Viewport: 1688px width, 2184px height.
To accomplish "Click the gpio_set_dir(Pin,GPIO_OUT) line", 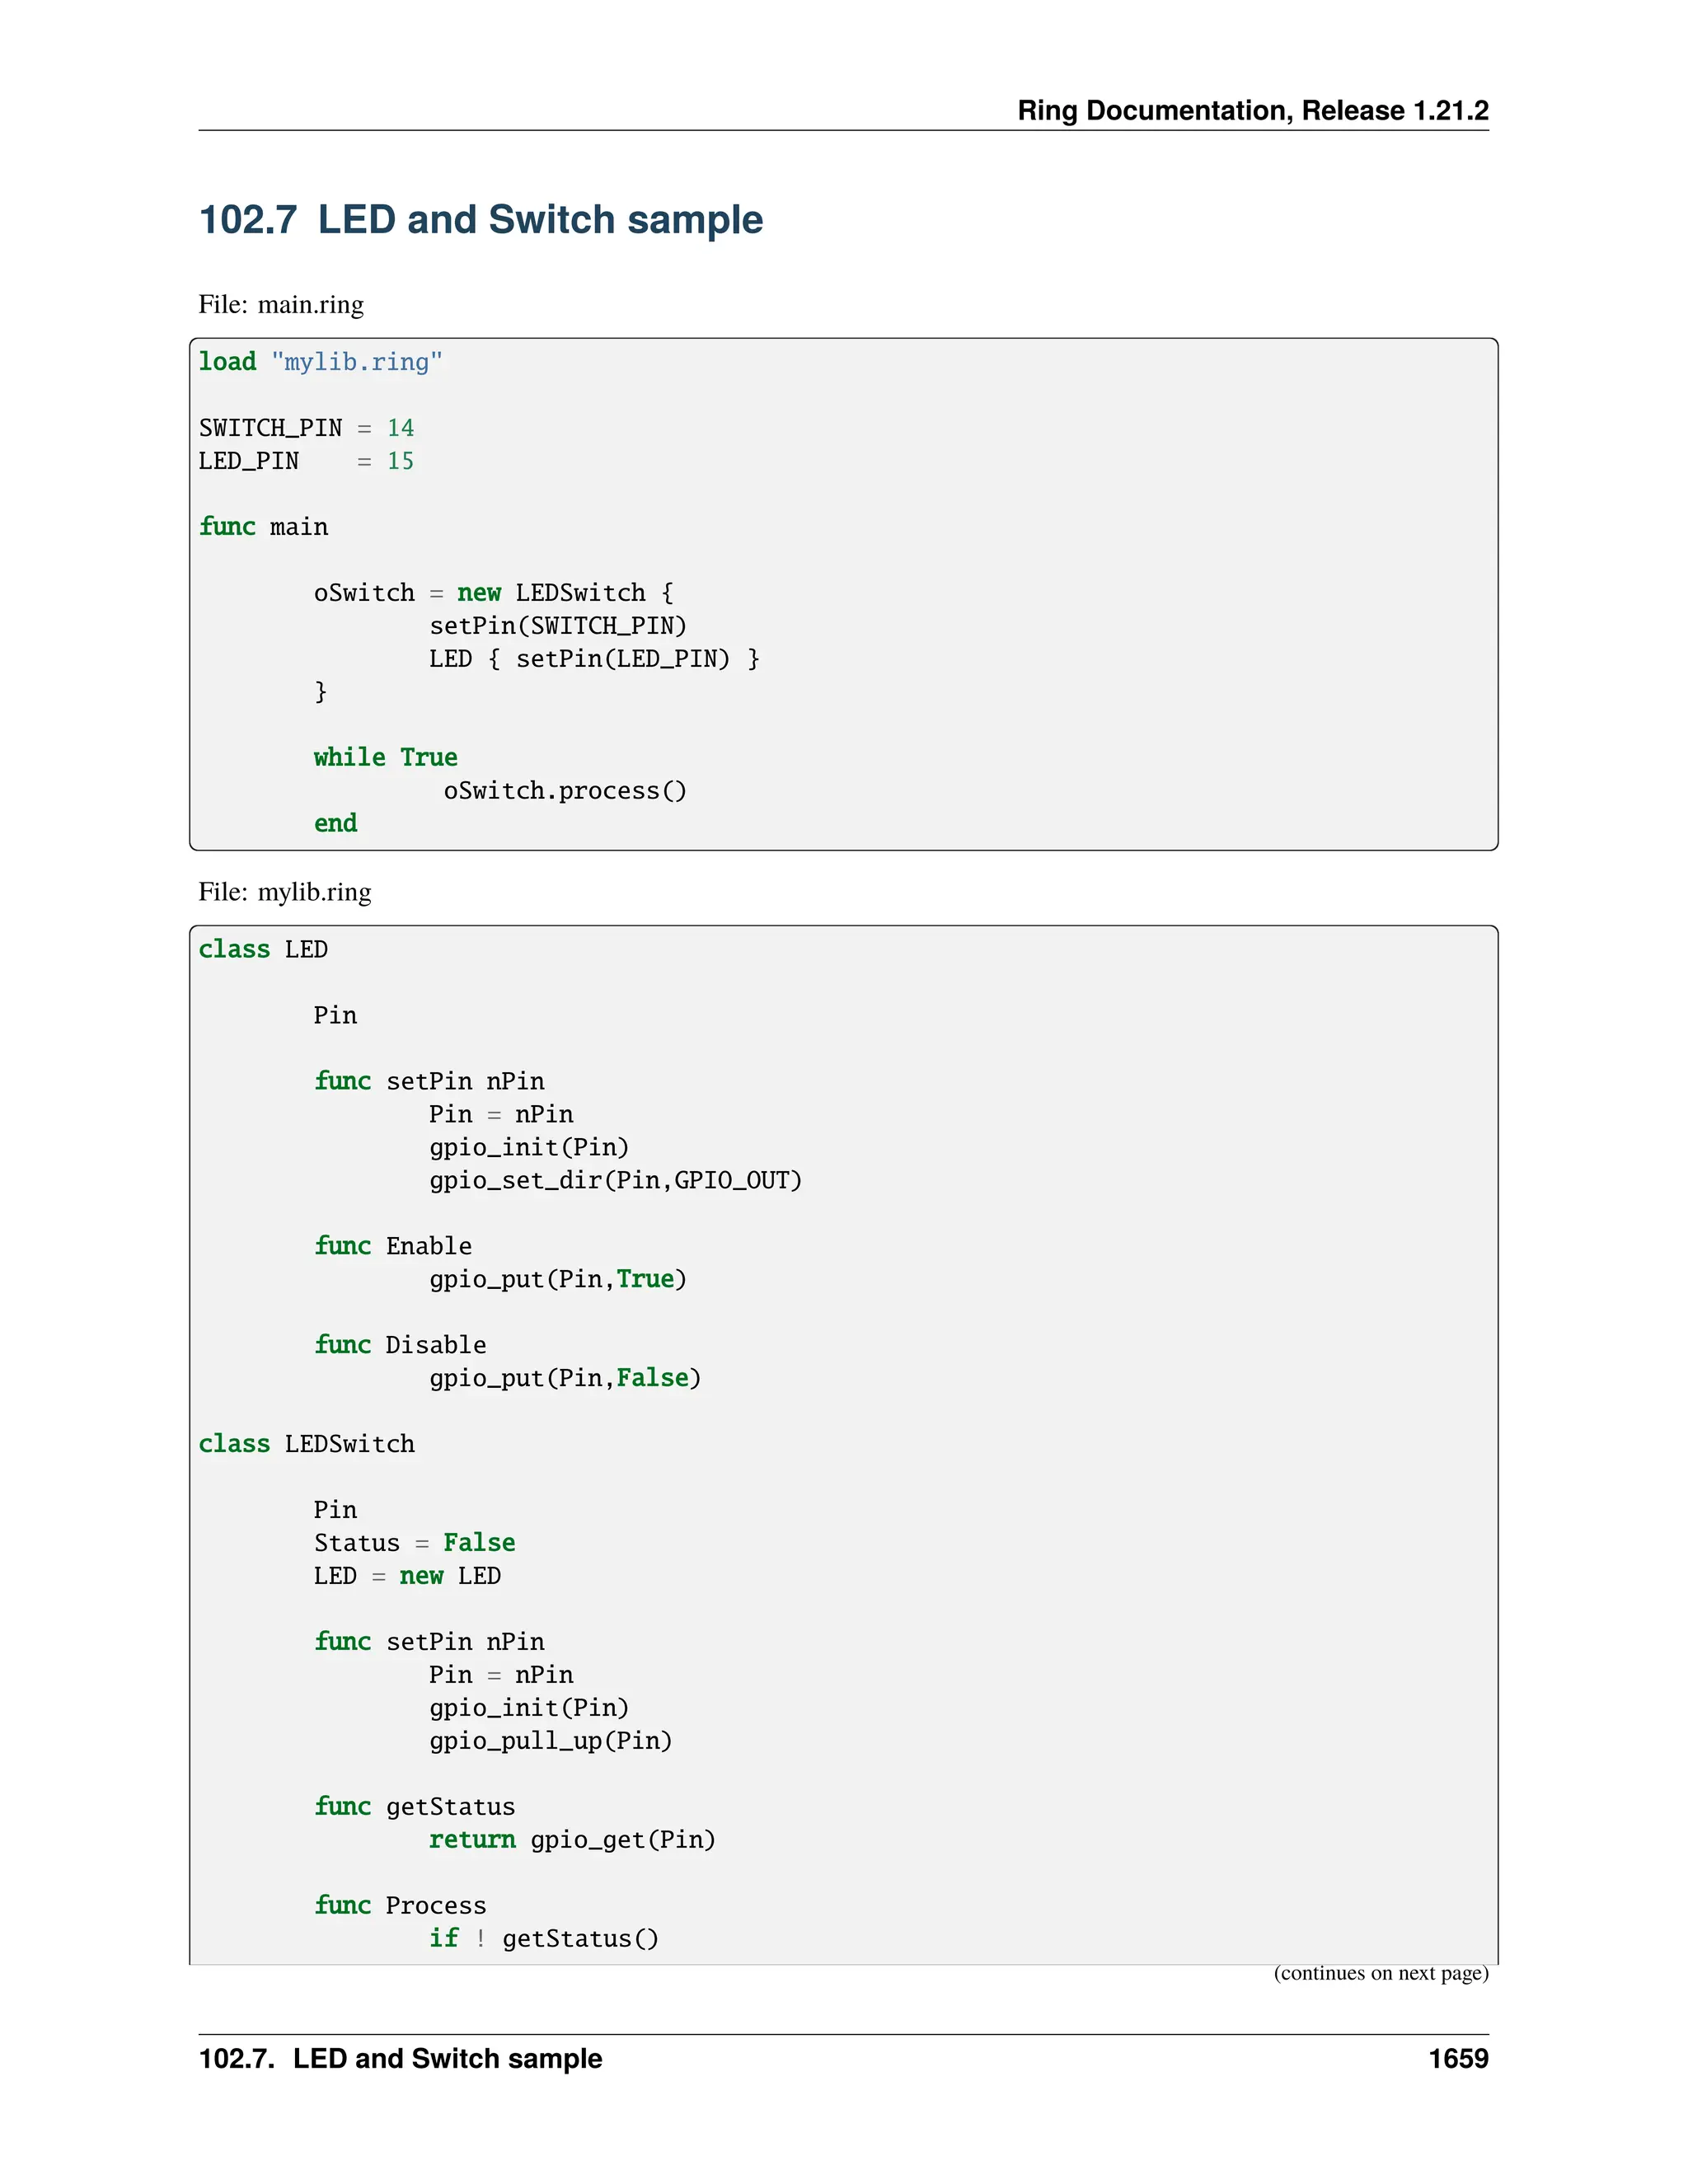I will point(616,1180).
